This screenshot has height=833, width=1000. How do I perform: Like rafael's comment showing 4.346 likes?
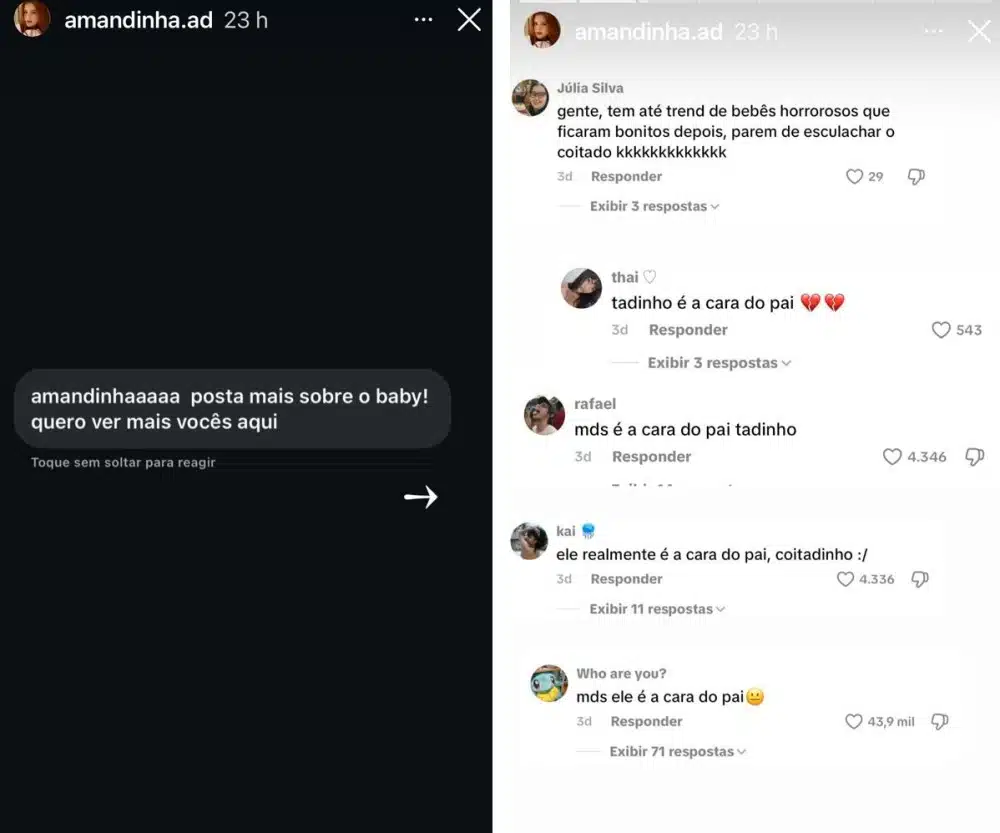pos(892,457)
